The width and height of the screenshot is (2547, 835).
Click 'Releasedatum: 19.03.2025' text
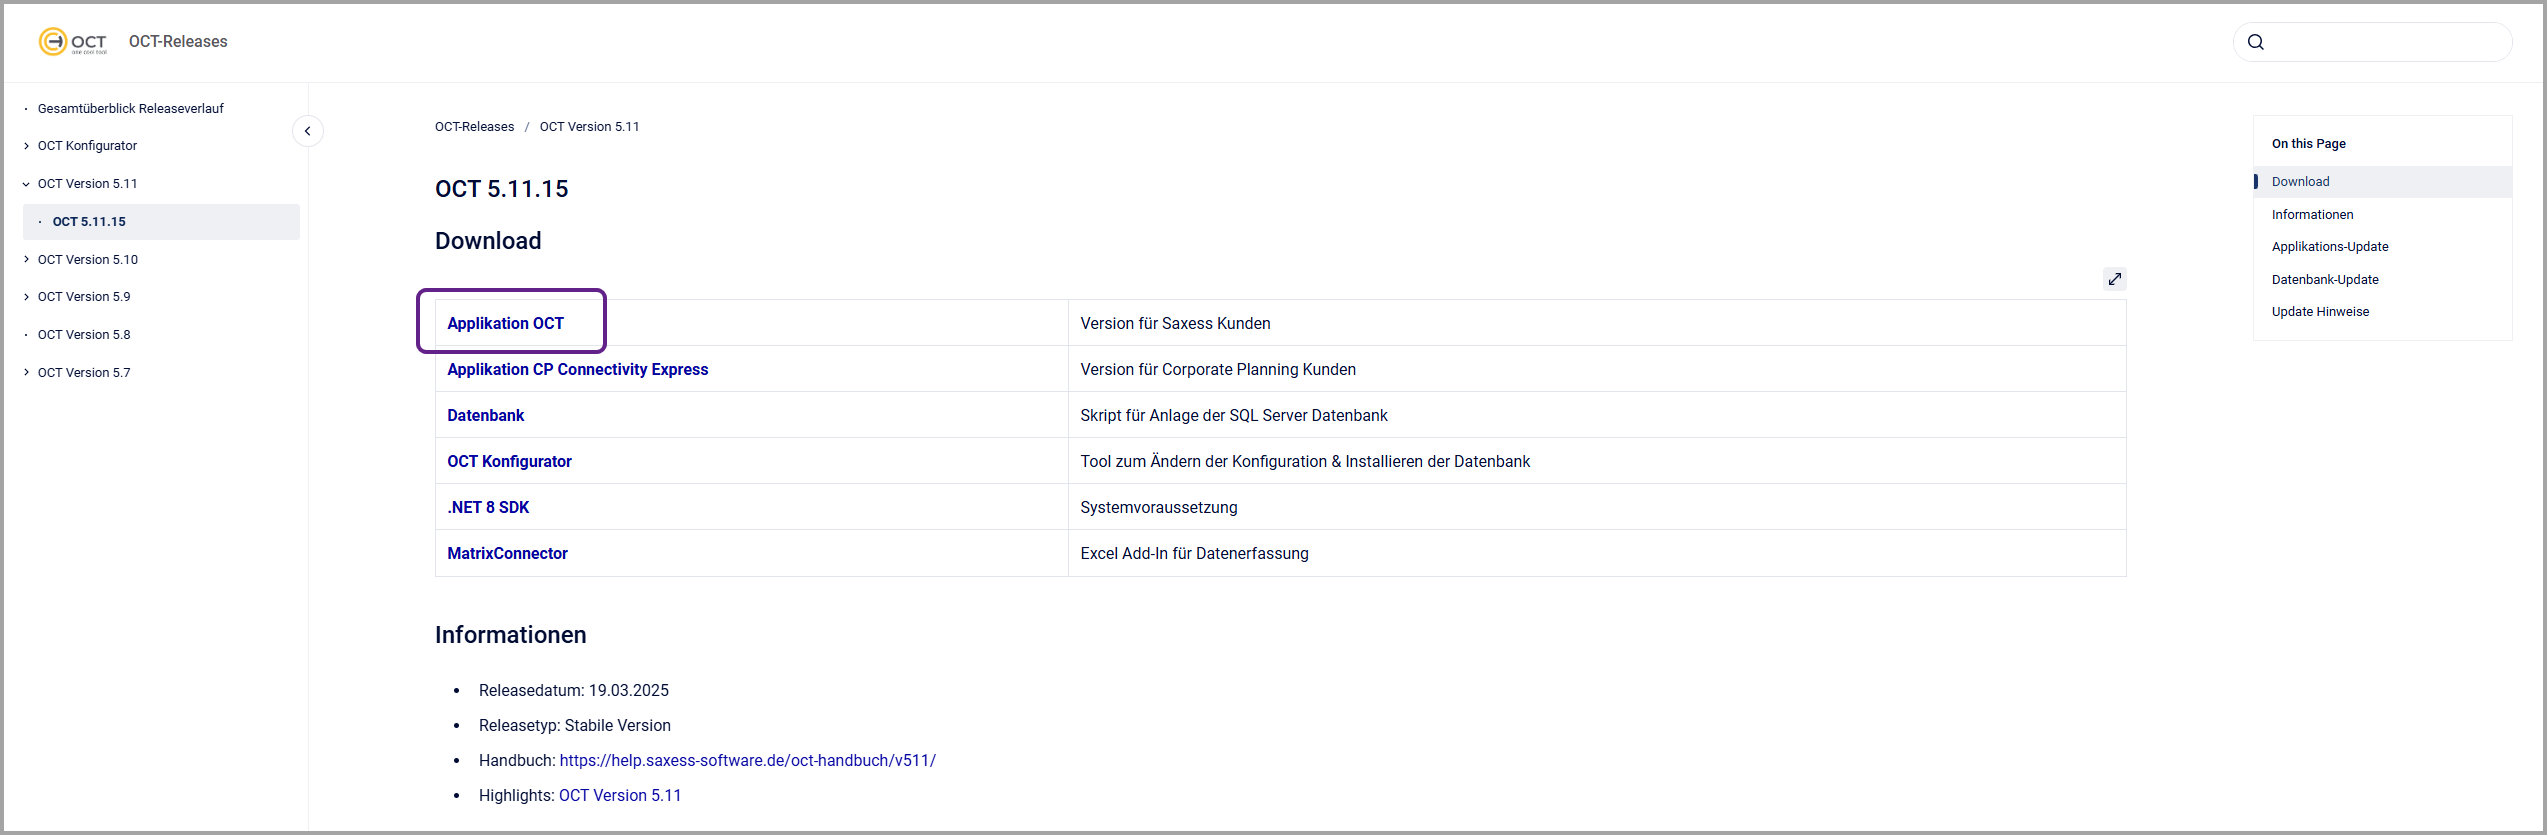(574, 690)
